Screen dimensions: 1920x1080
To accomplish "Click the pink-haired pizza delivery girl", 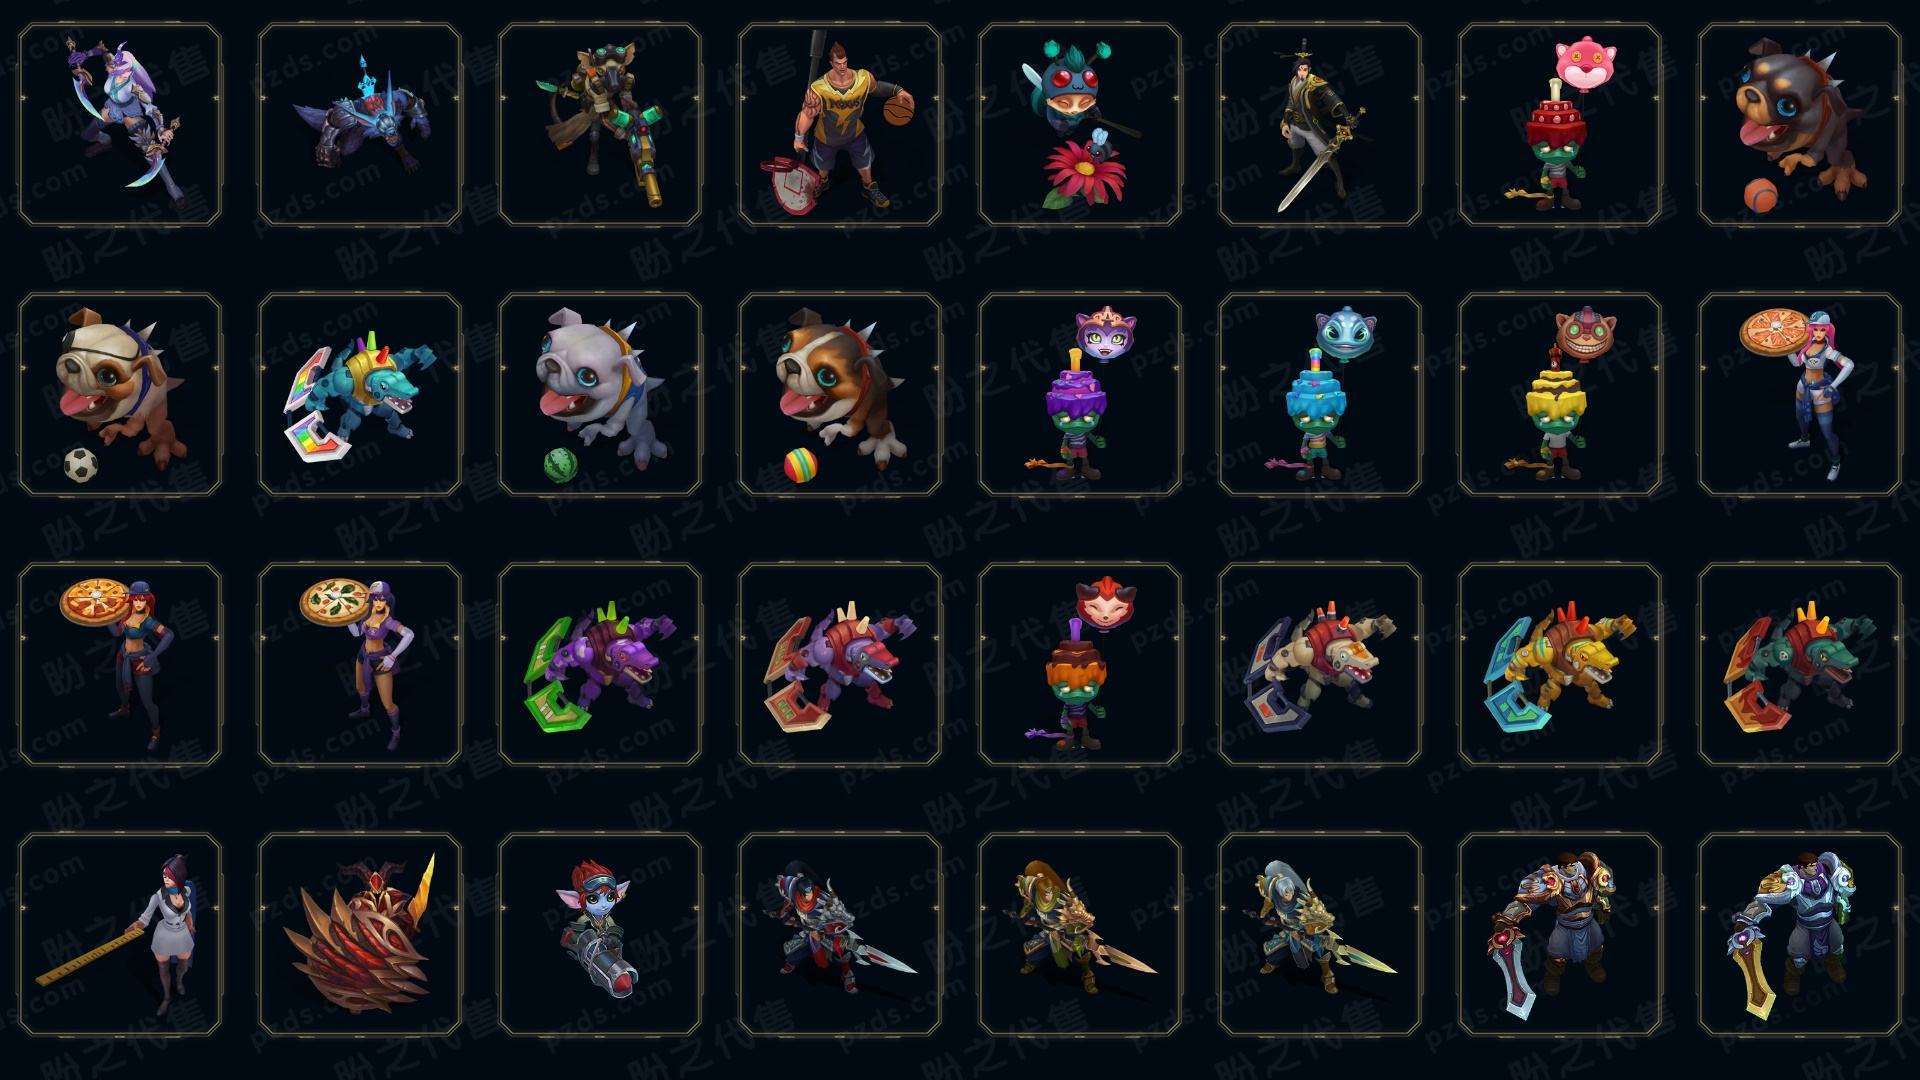I will pyautogui.click(x=1799, y=394).
